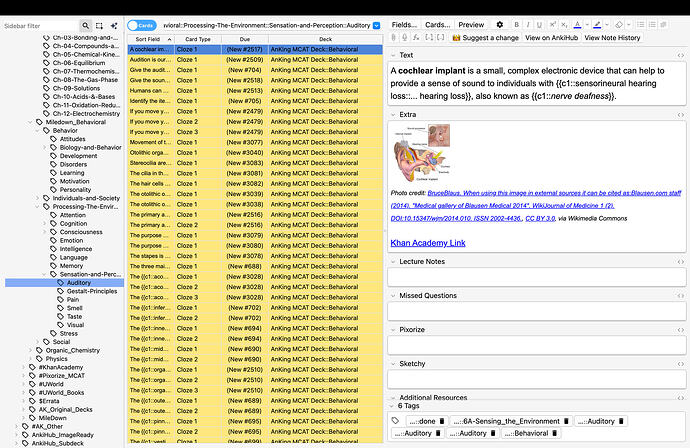The image size is (690, 448).
Task: Insert an unordered bullet list
Action: [641, 25]
